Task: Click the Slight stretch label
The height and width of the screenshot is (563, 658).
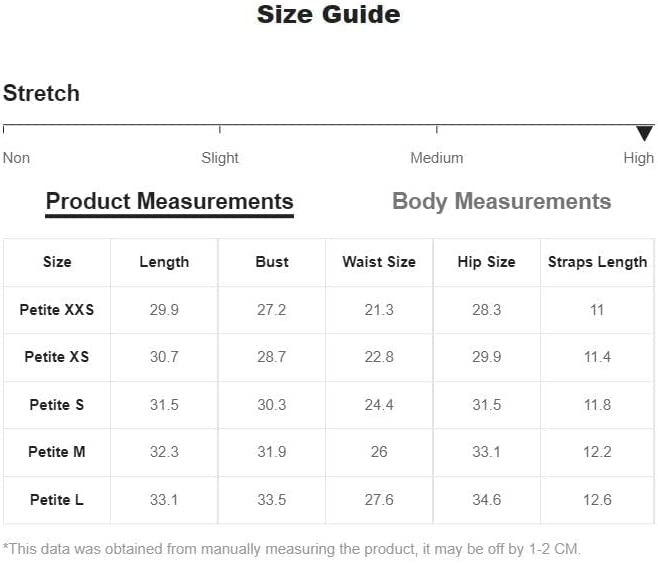Action: click(x=220, y=158)
